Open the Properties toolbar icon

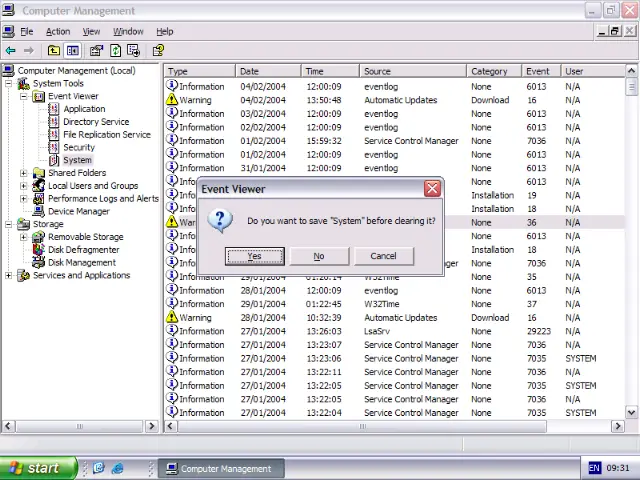tap(96, 51)
